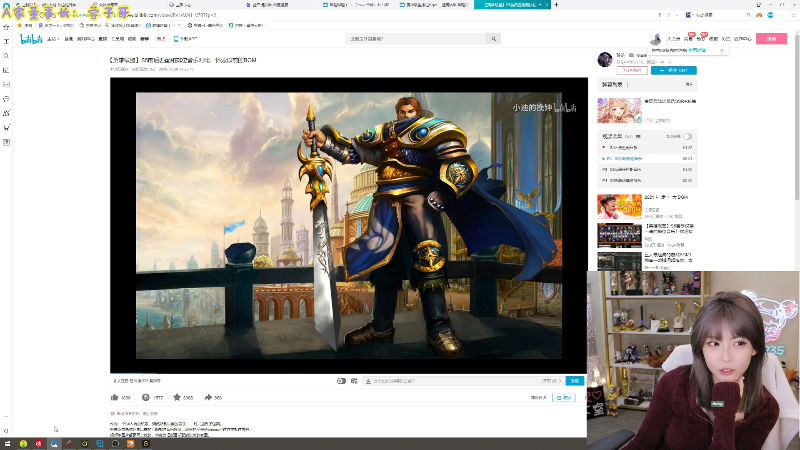The width and height of the screenshot is (800, 450).
Task: Open Windows Start button
Action: [x=7, y=444]
